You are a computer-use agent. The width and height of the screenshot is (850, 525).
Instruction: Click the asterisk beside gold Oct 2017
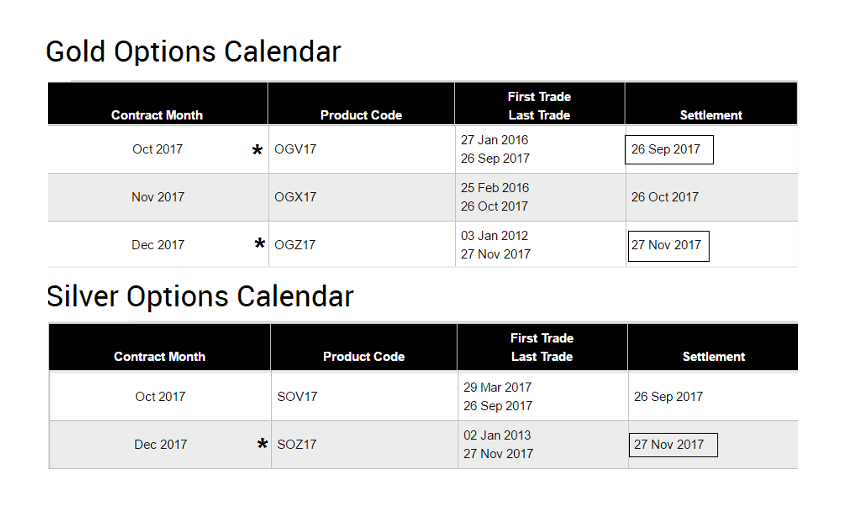pos(257,151)
